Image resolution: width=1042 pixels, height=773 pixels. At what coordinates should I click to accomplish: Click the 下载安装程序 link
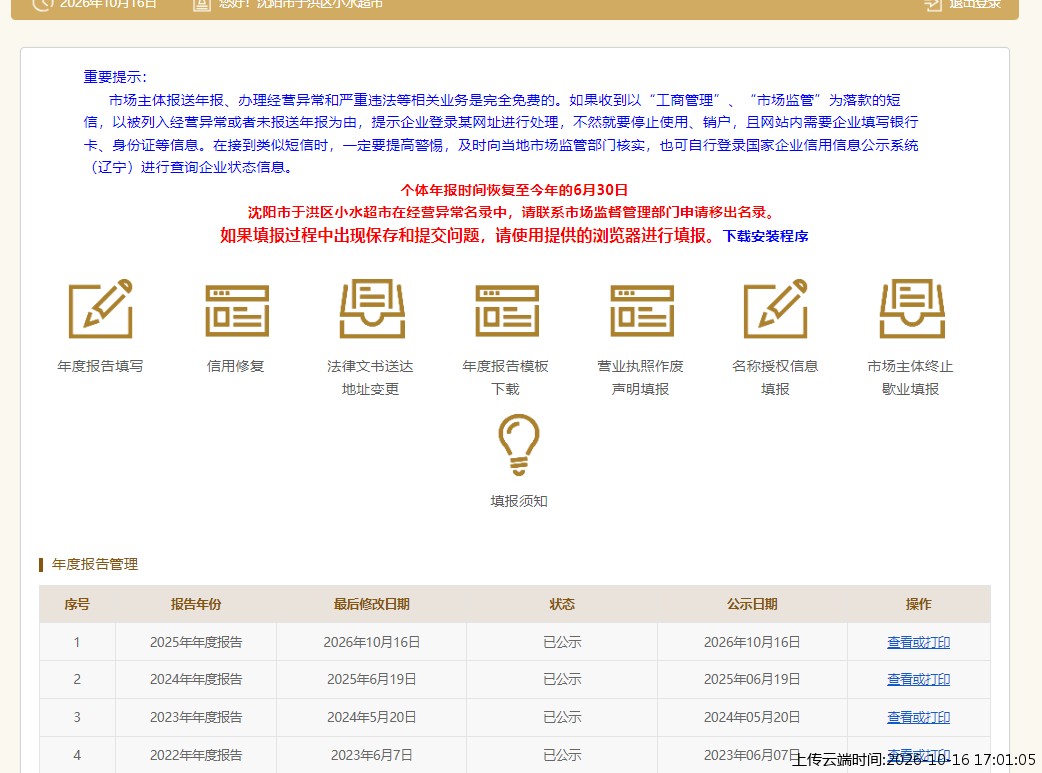click(x=766, y=236)
